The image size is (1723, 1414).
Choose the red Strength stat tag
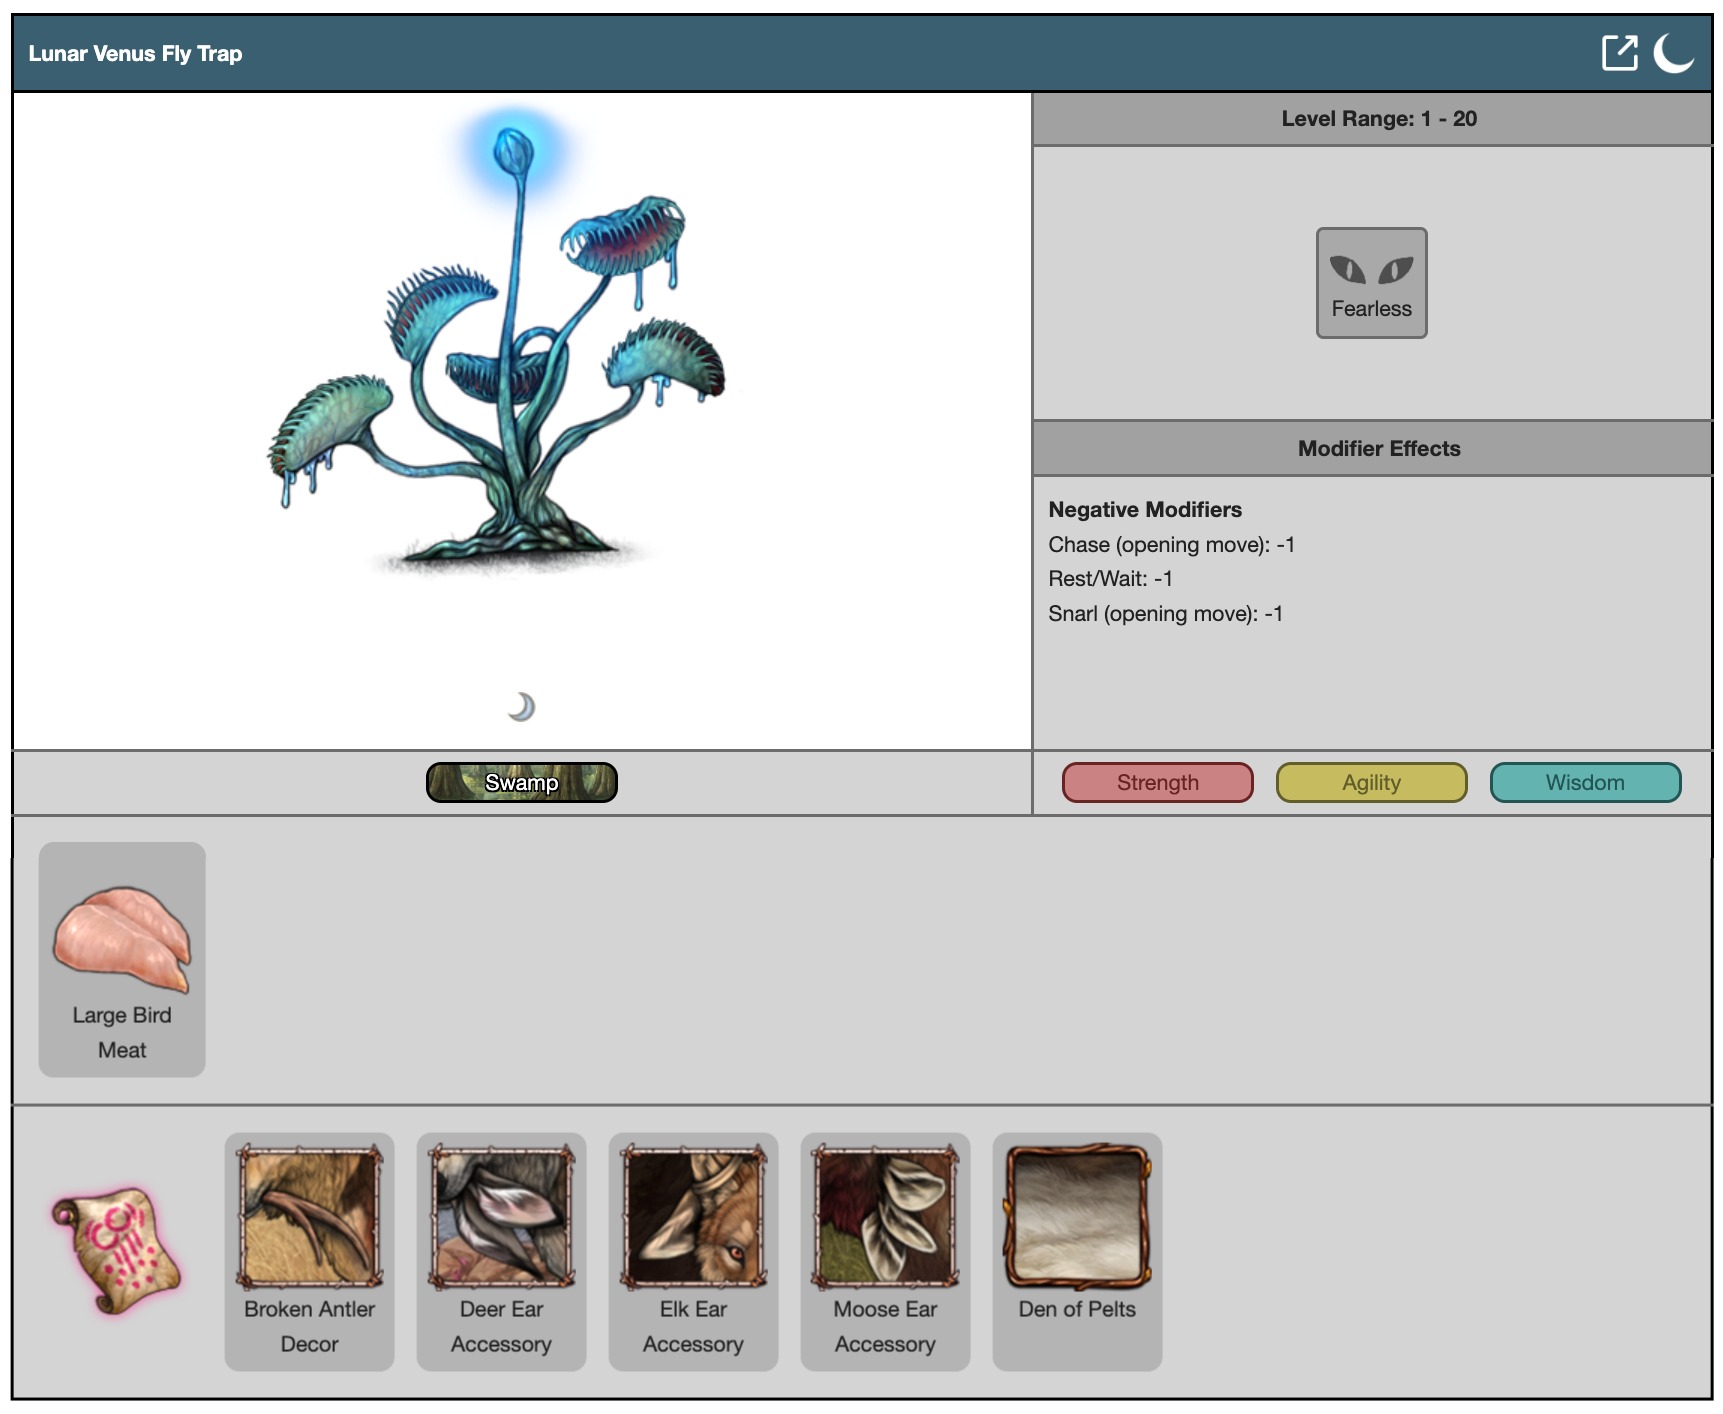click(x=1157, y=782)
